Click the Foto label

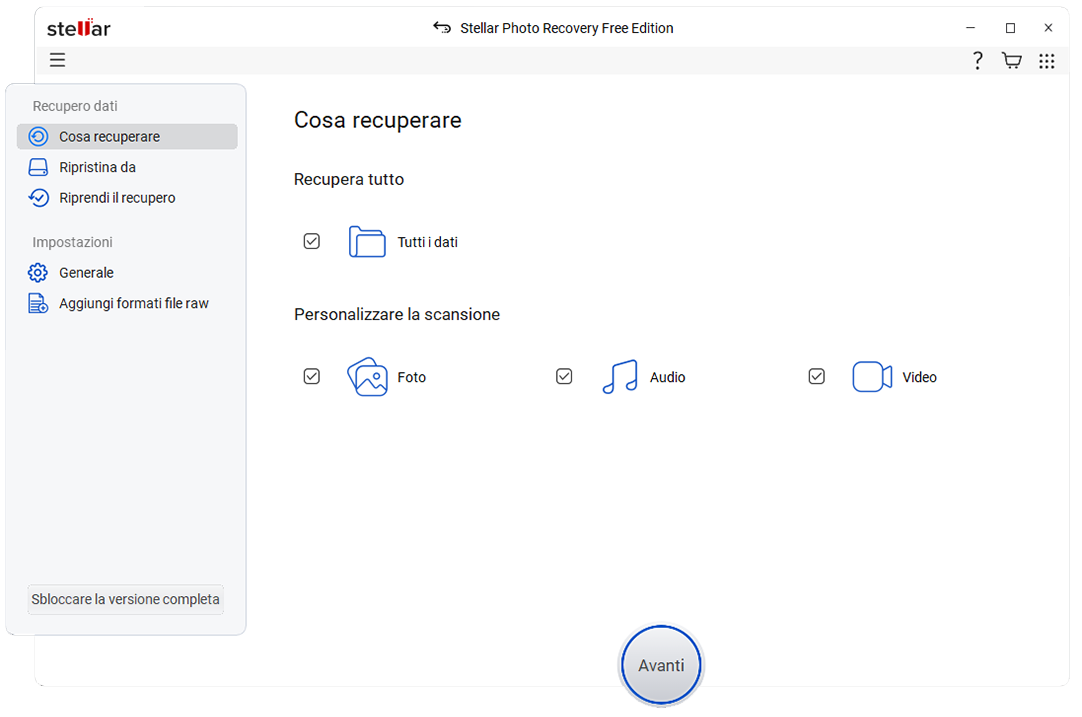(412, 377)
